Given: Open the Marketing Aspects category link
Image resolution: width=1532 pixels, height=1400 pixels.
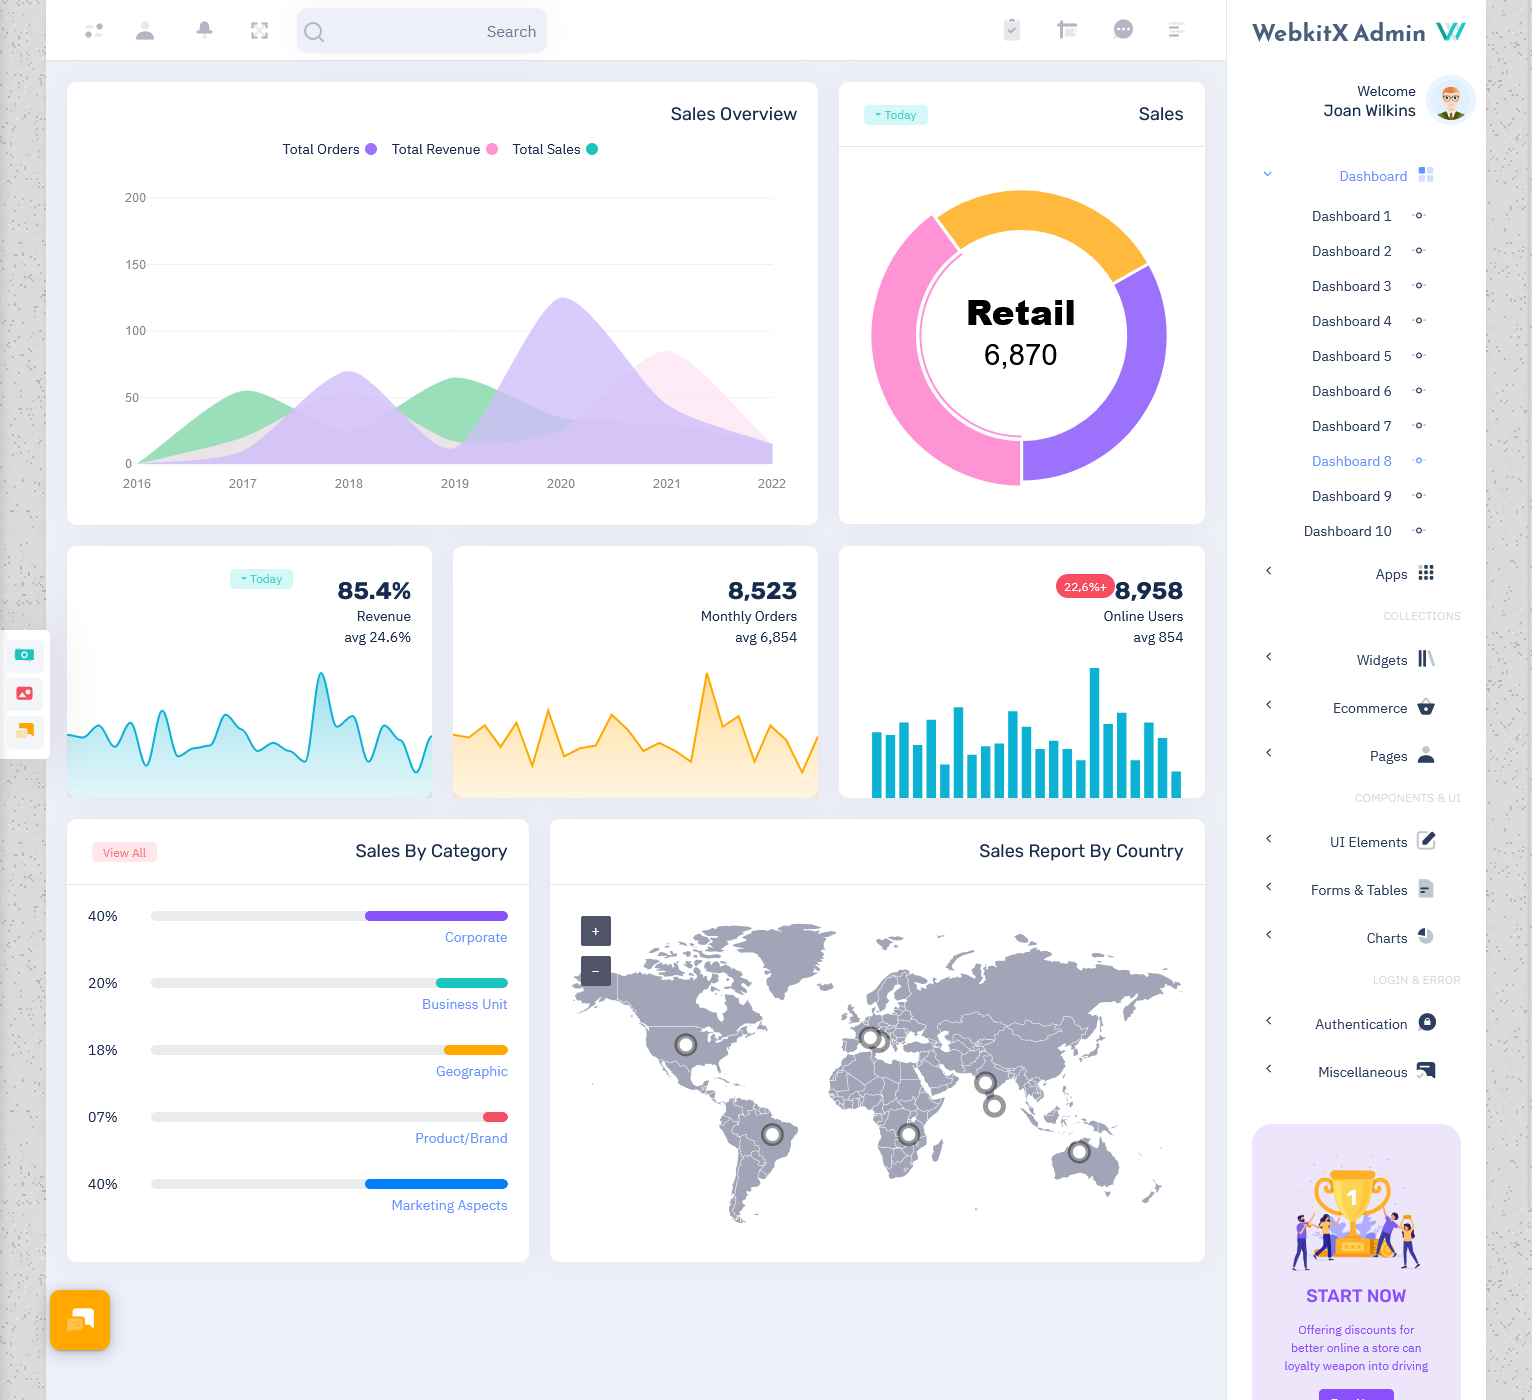Looking at the screenshot, I should click(x=449, y=1205).
